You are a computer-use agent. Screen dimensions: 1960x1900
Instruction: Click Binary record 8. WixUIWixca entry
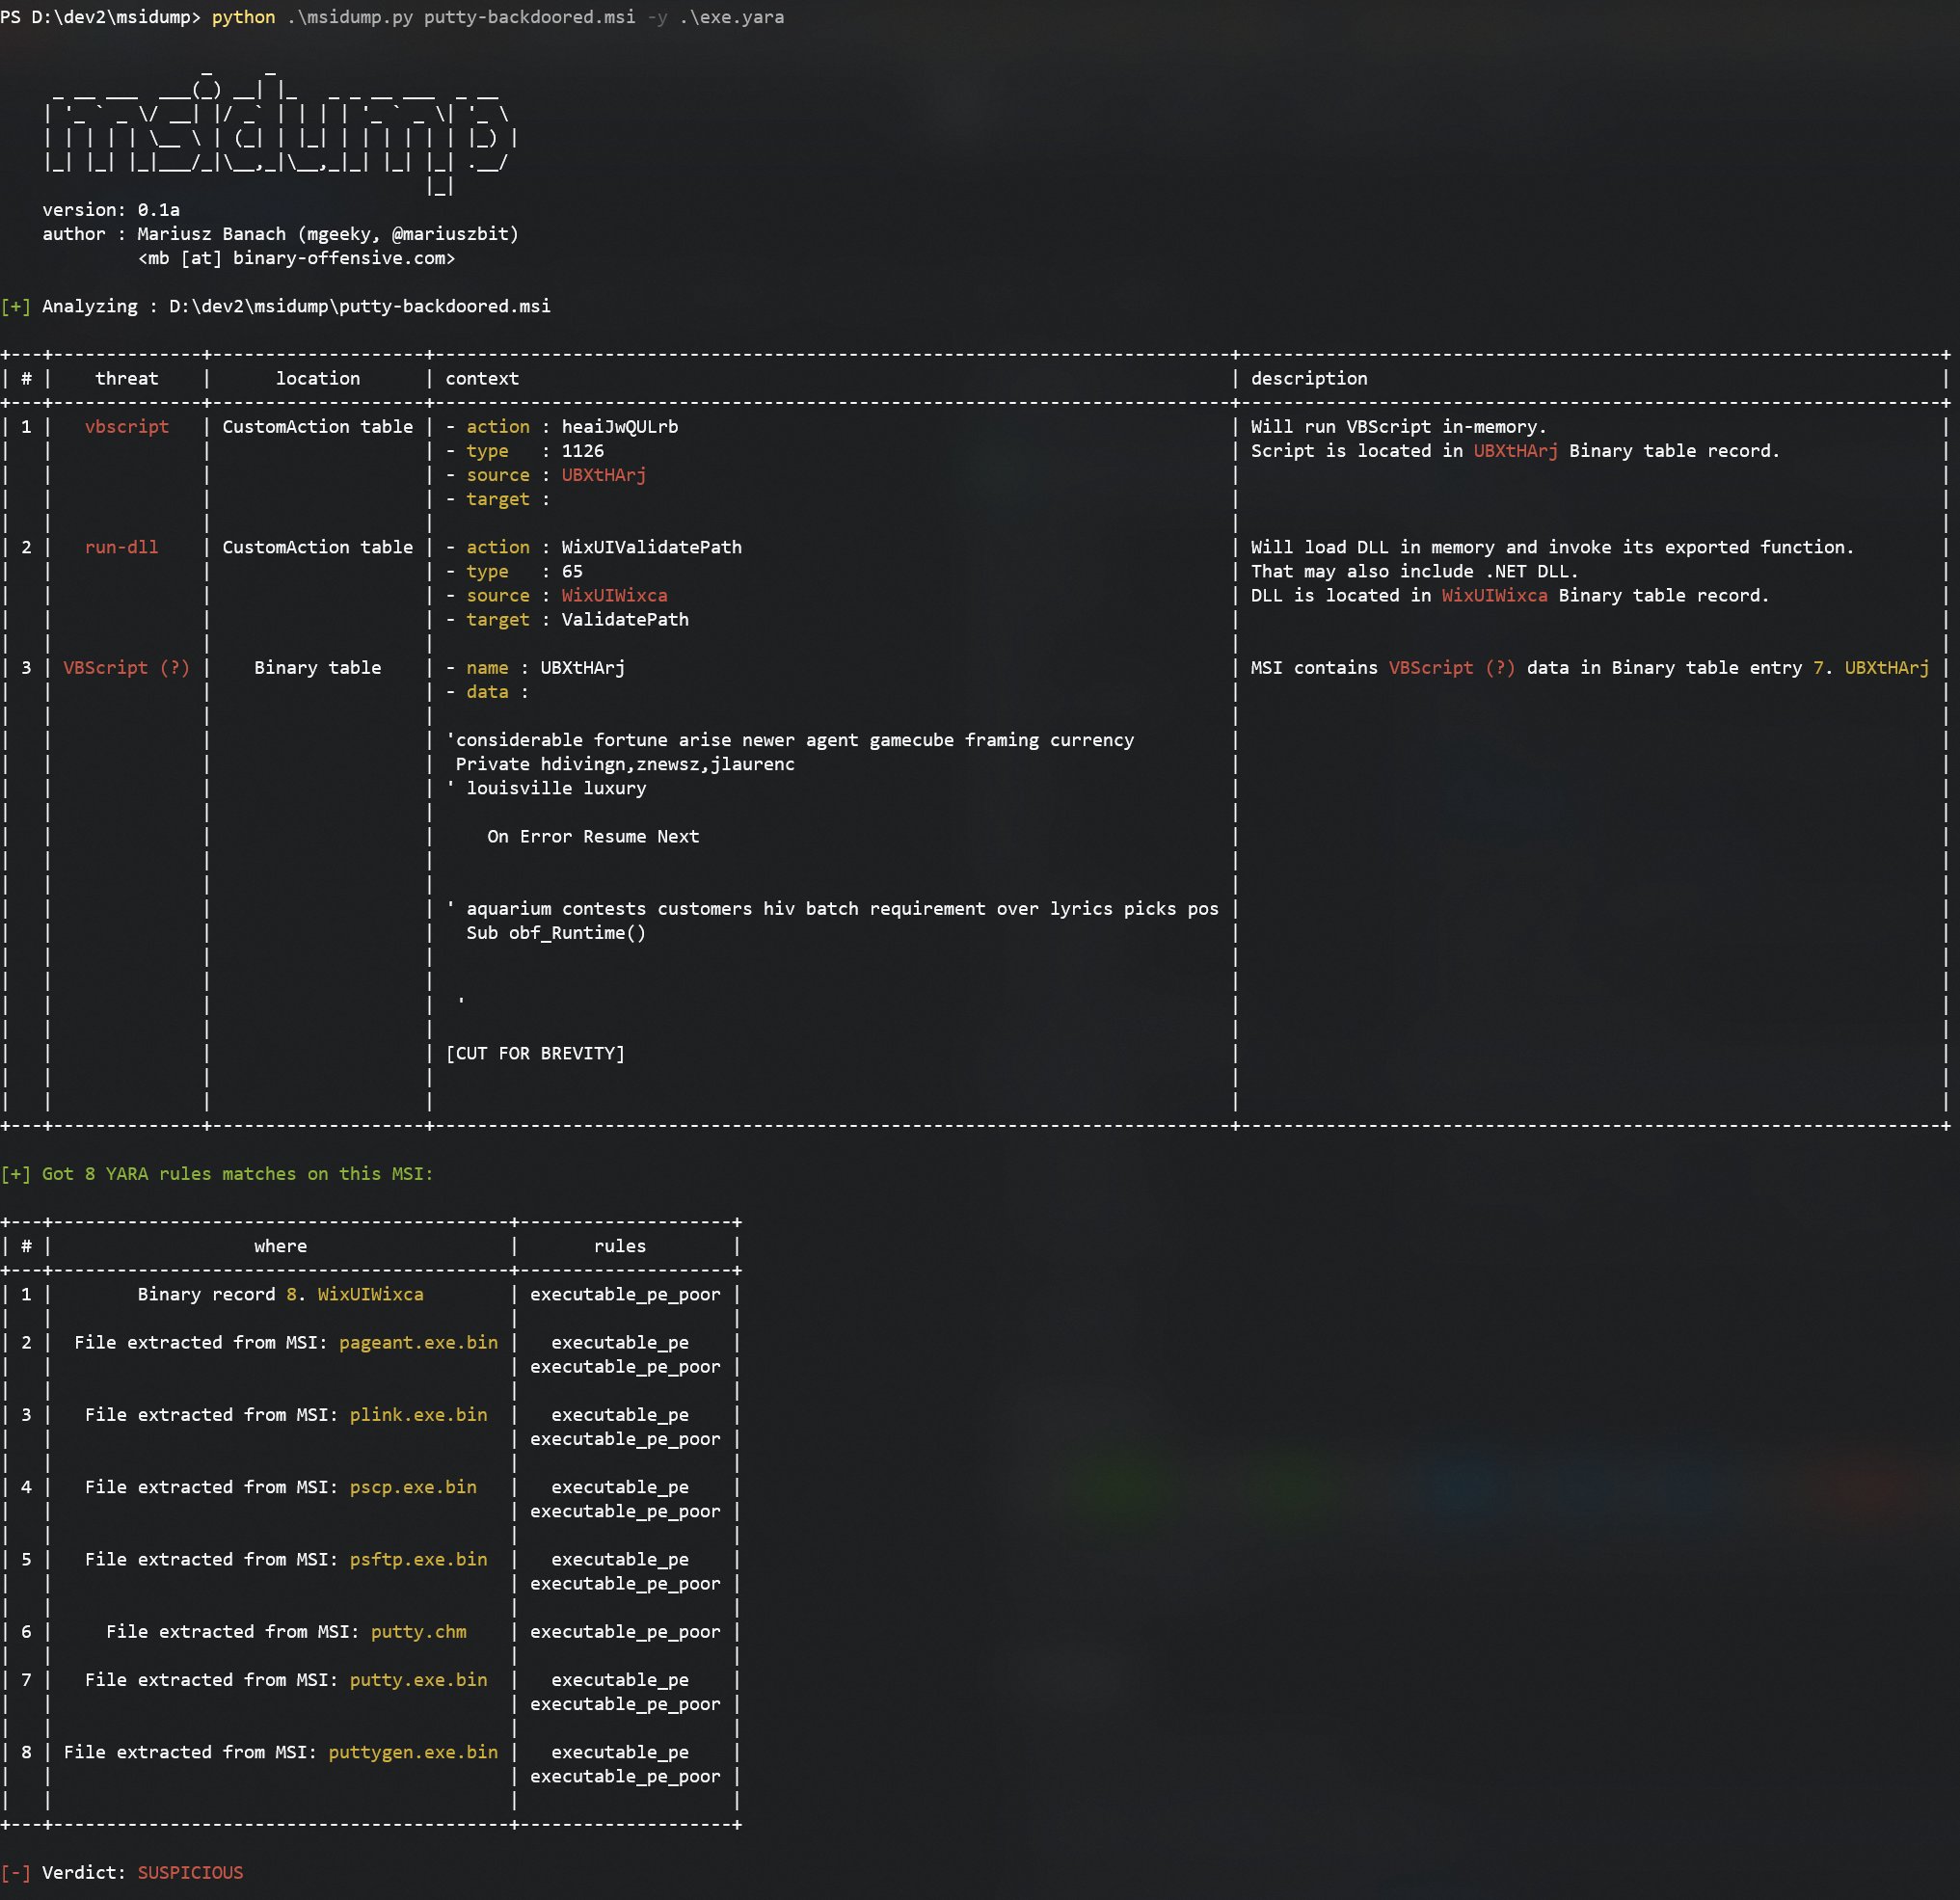tap(280, 1294)
